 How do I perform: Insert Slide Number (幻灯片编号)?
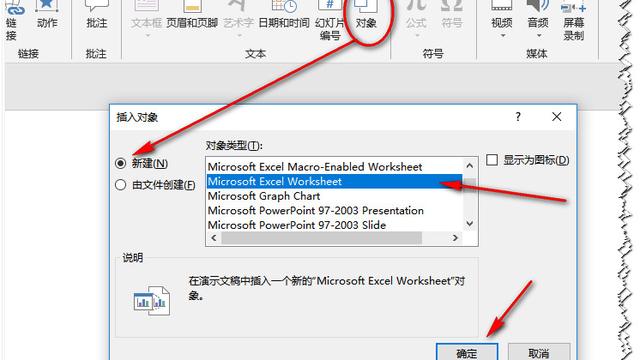click(330, 20)
